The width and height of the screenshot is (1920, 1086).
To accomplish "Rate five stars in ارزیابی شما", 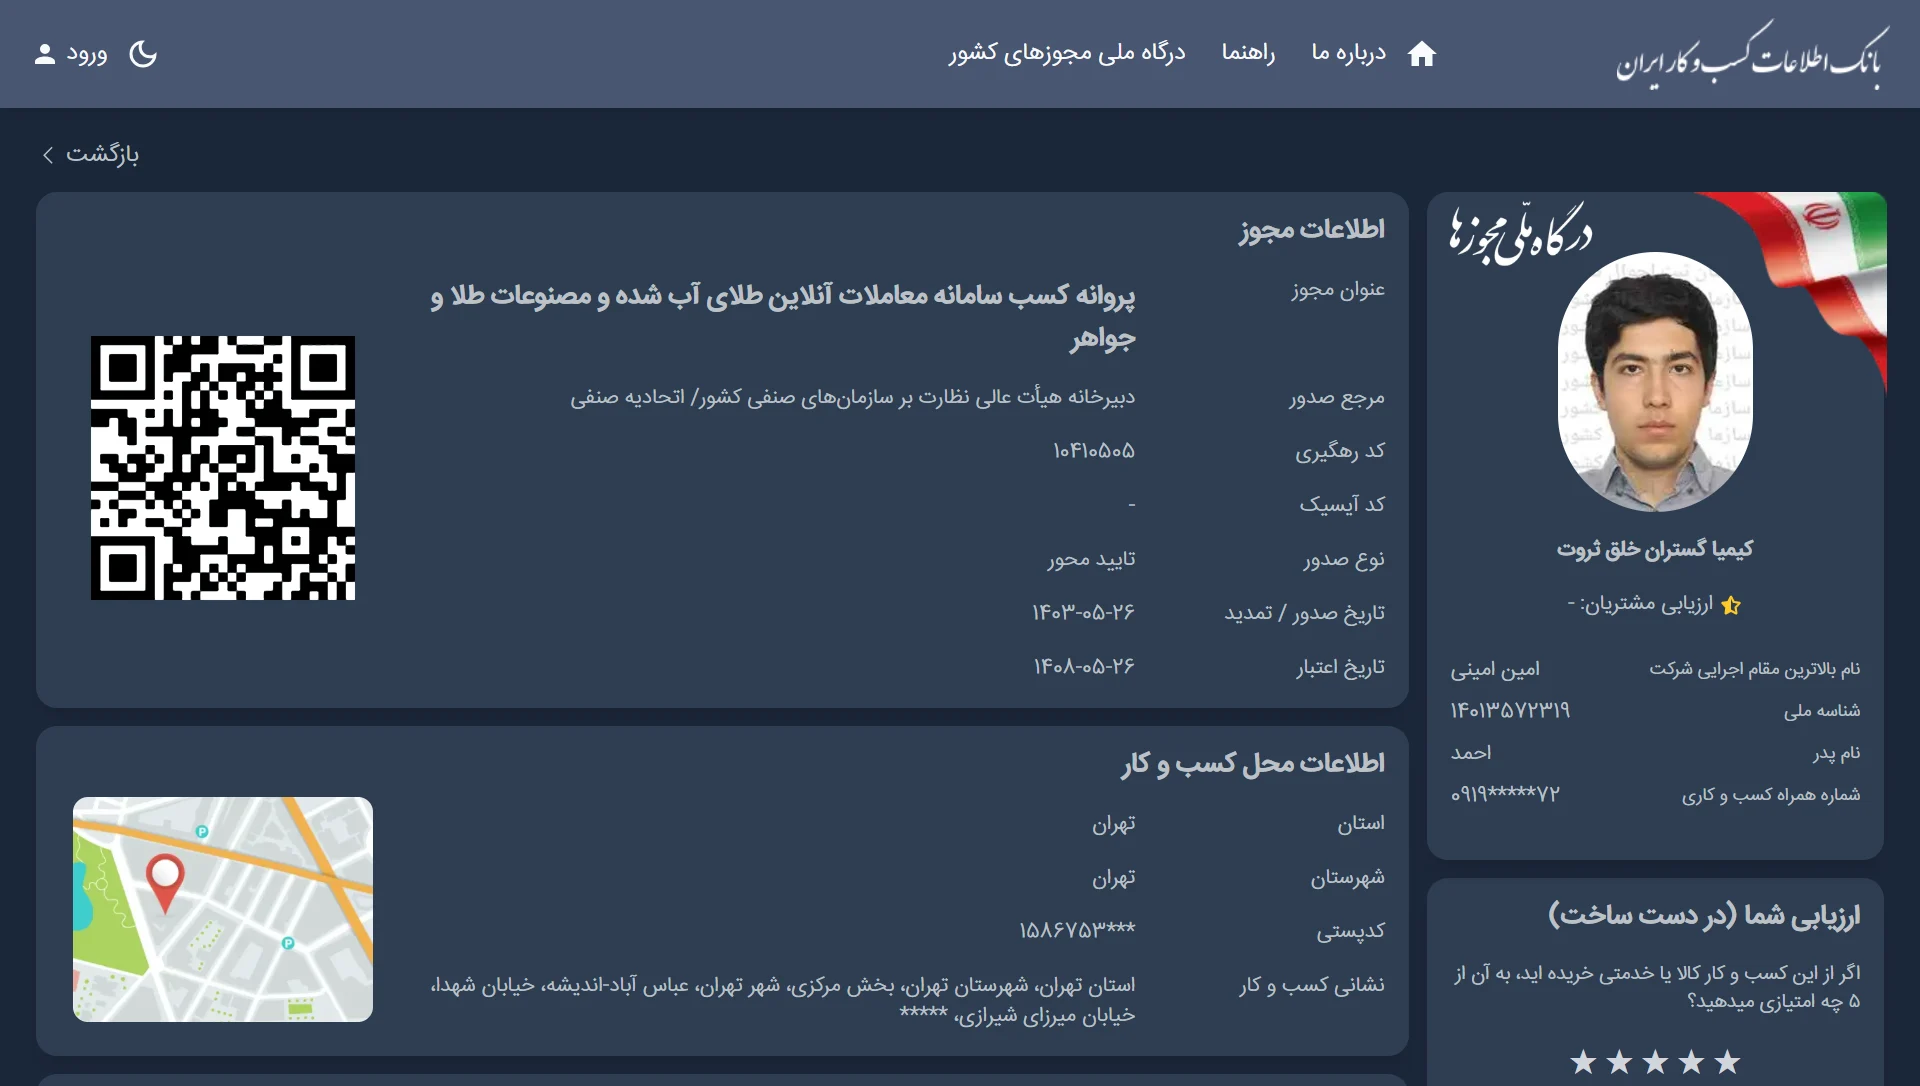I will click(x=1583, y=1062).
